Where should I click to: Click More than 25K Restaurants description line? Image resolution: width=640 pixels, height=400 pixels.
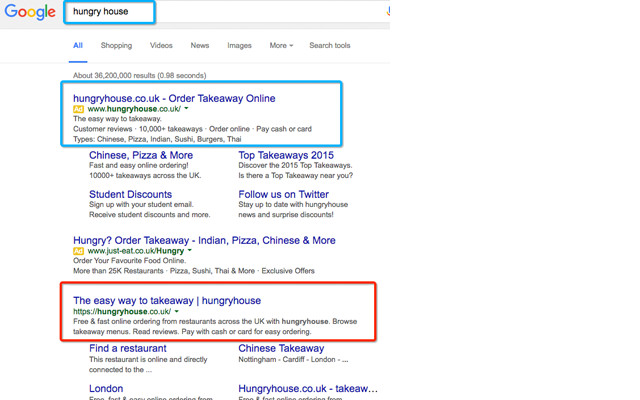194,271
